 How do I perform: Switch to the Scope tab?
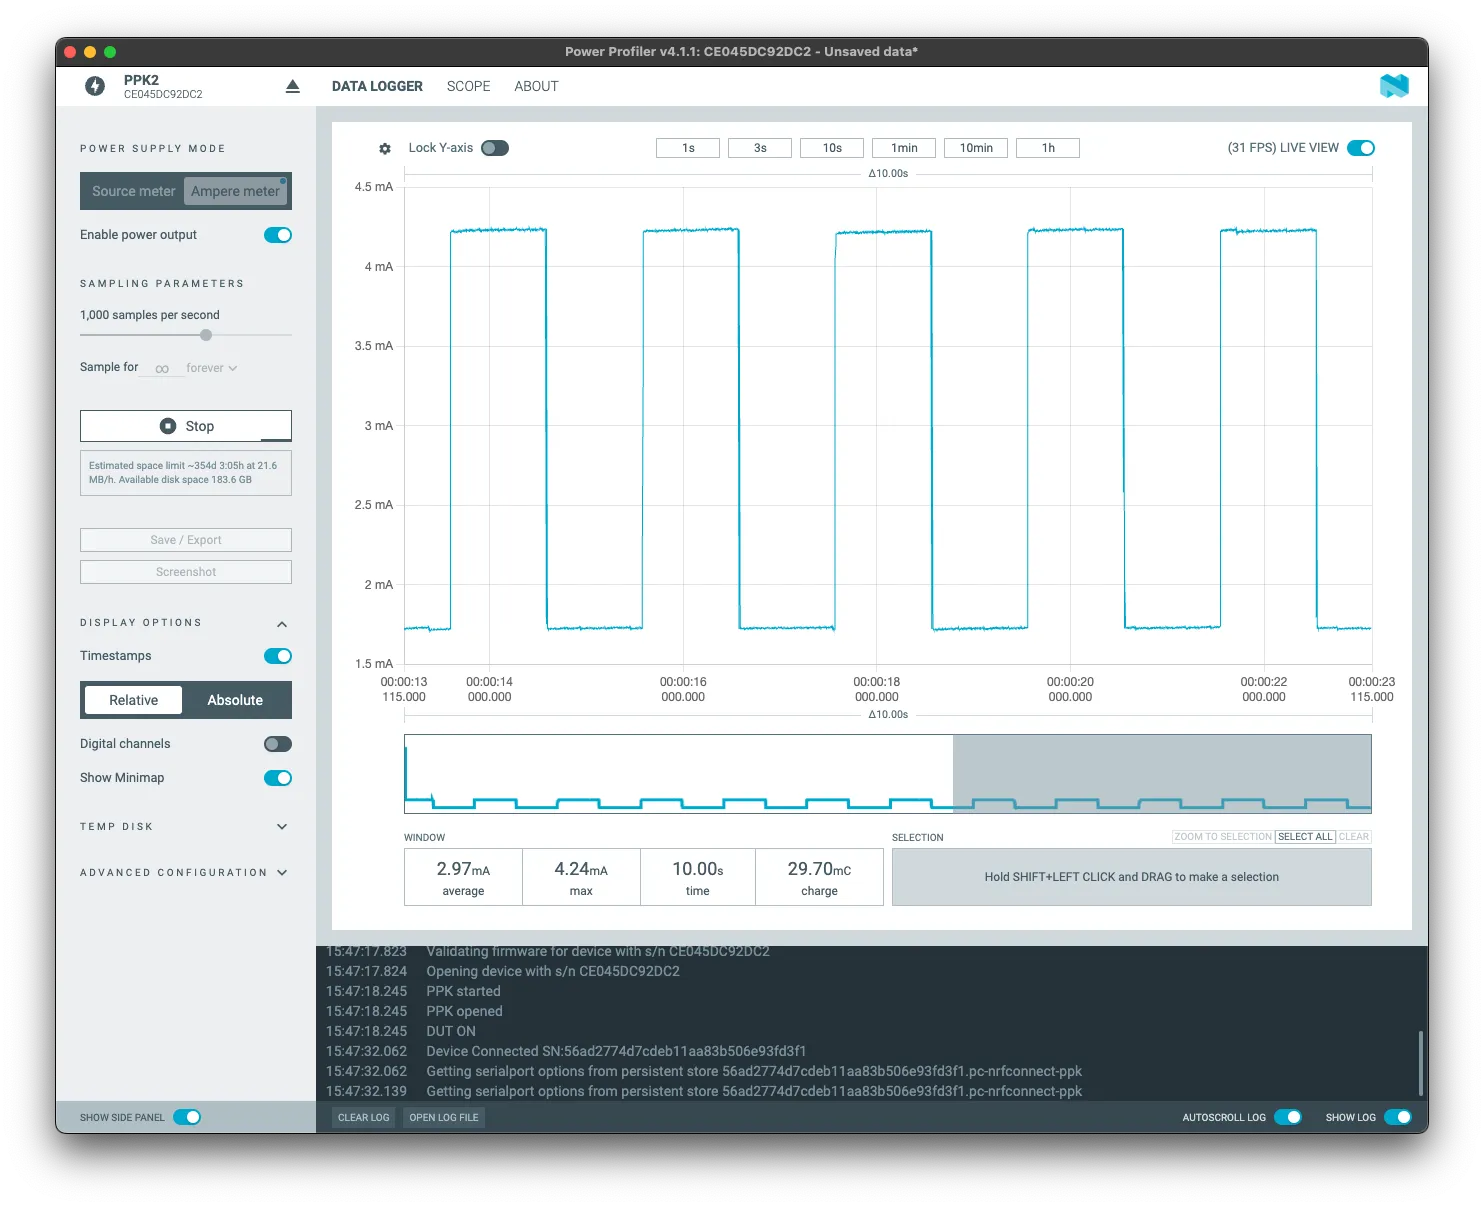click(468, 87)
